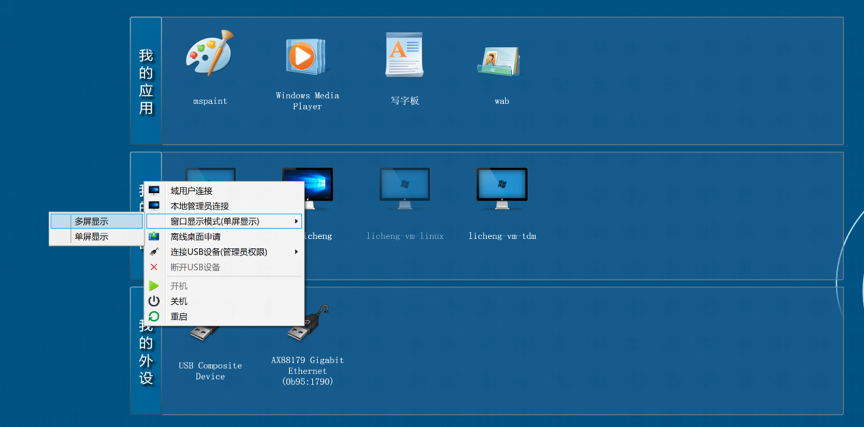864x427 pixels.
Task: Expand the 窗口显示模式 submenu arrow
Action: click(296, 221)
